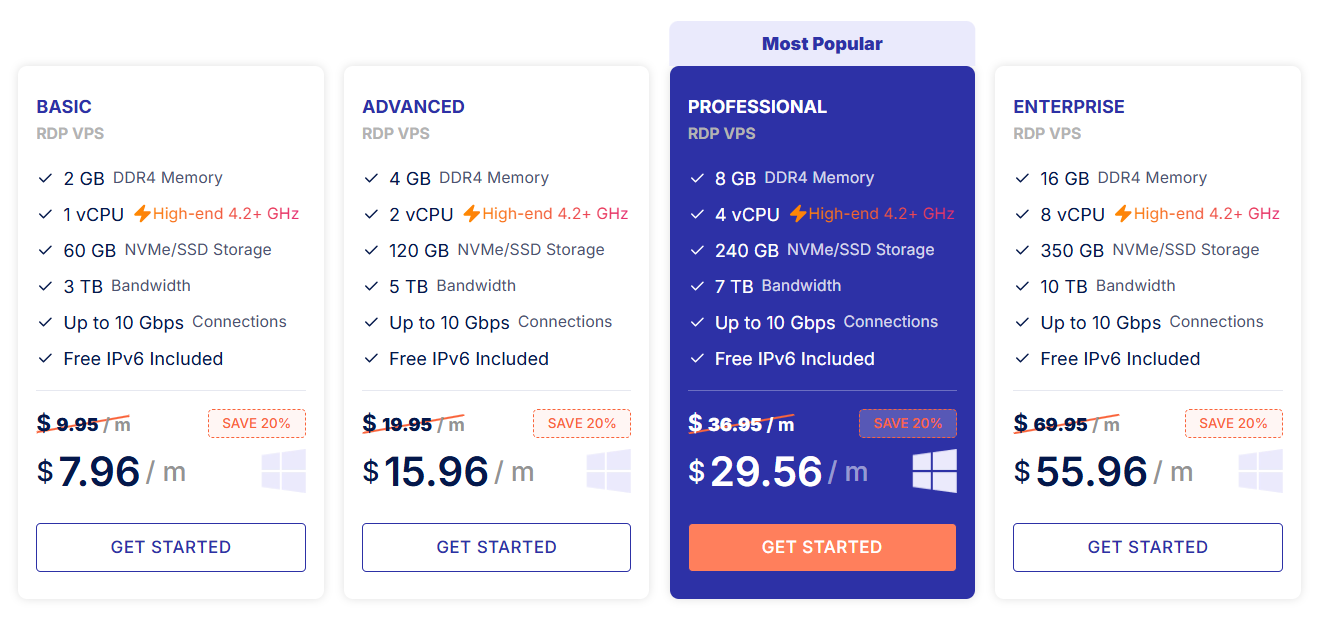
Task: Click checkmark next to 350 GB storage
Action: click(1022, 250)
